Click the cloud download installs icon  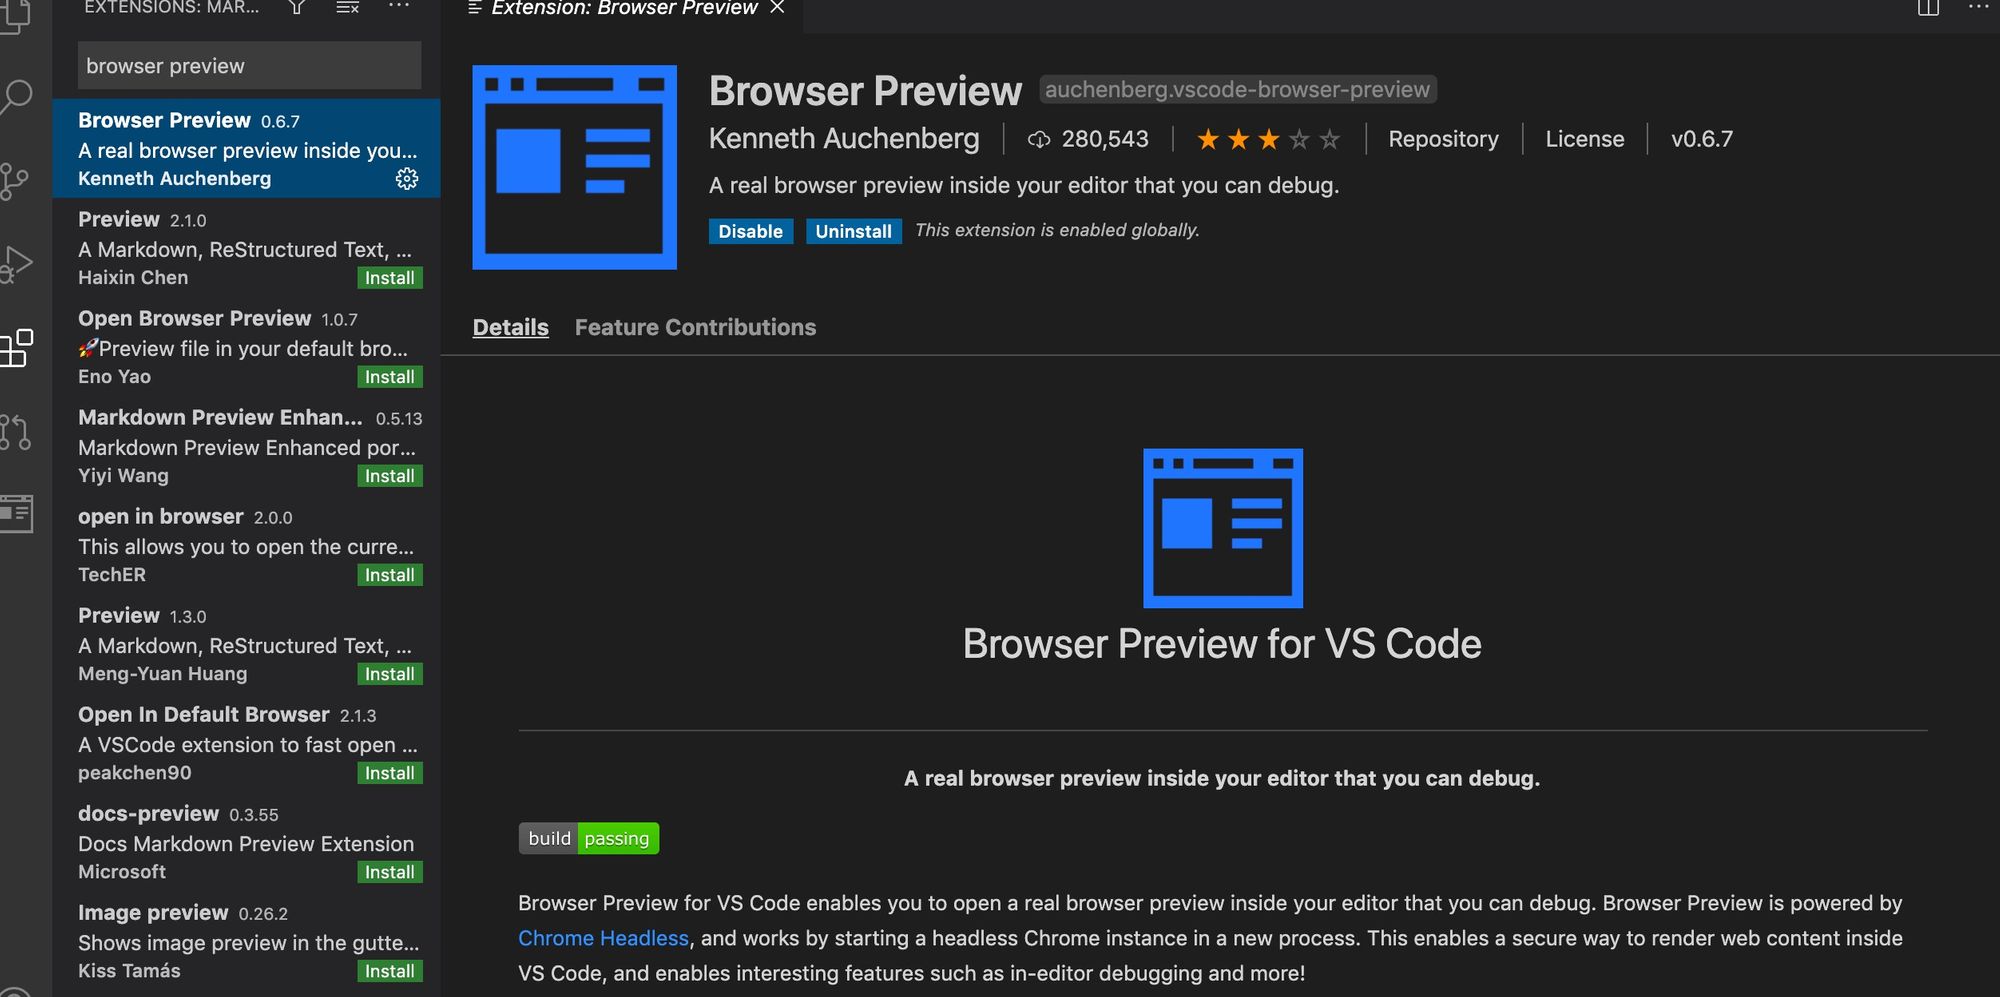coord(1039,140)
